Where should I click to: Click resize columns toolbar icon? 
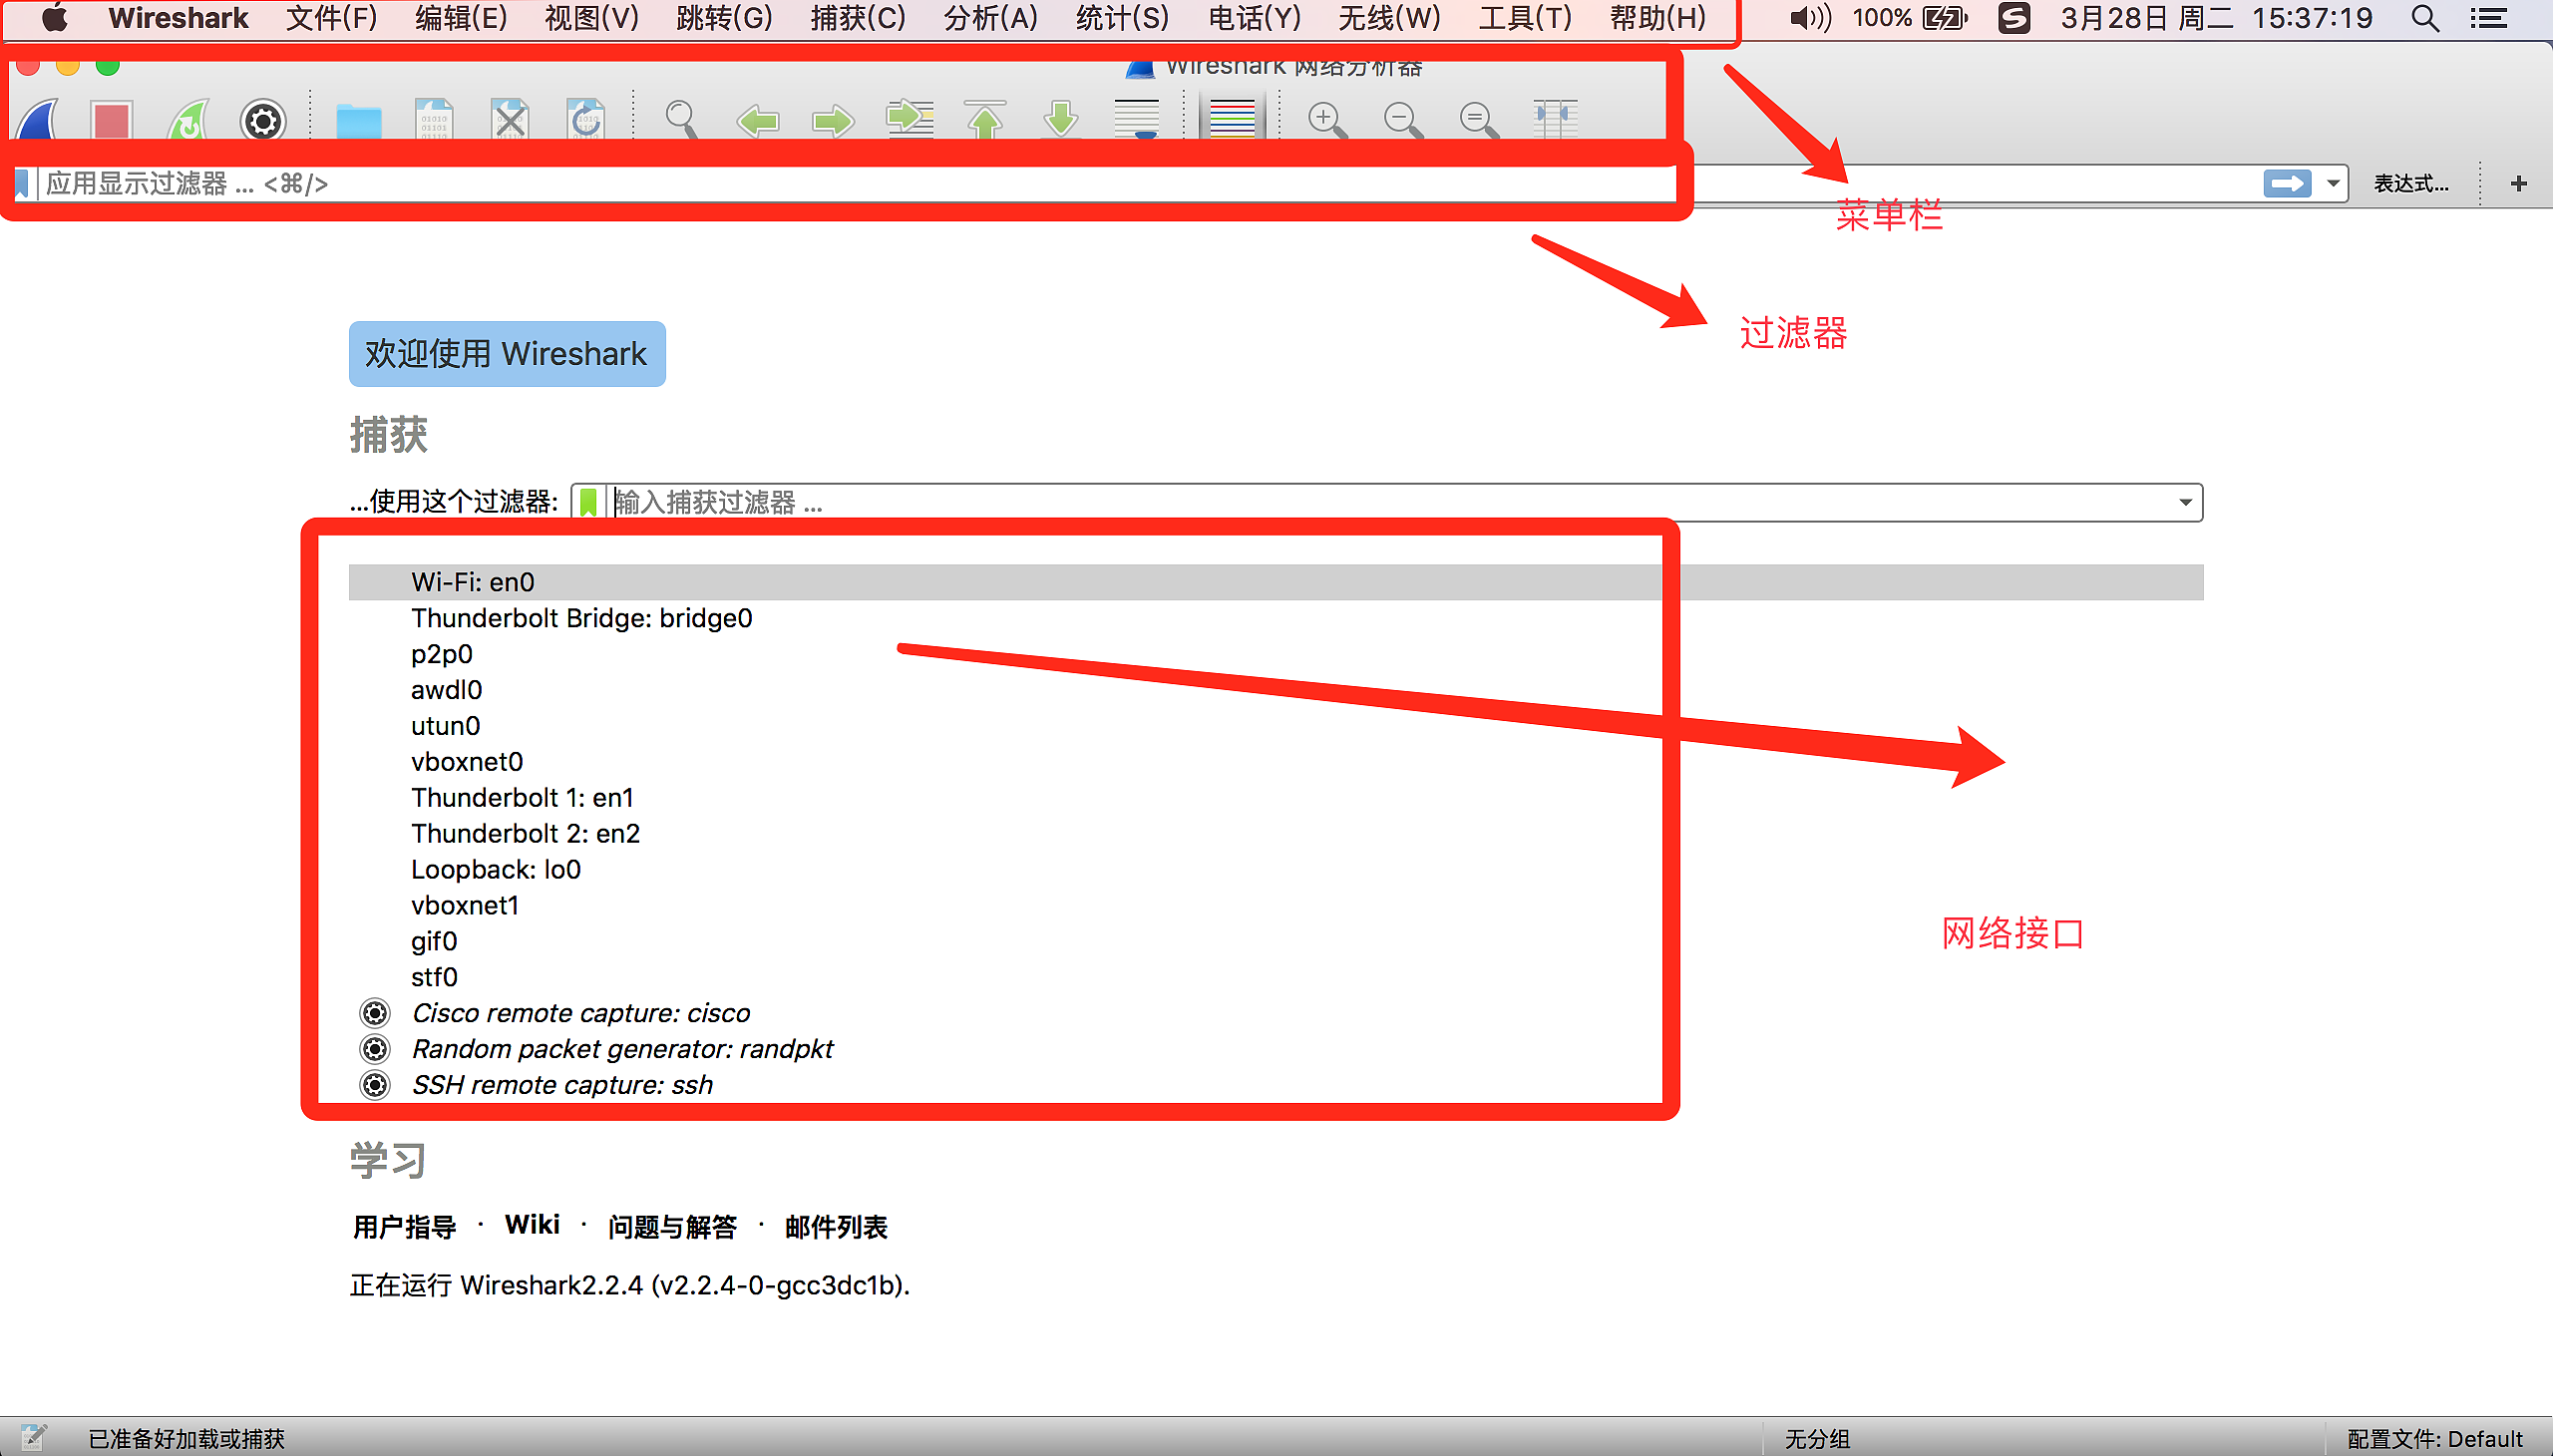[1555, 119]
